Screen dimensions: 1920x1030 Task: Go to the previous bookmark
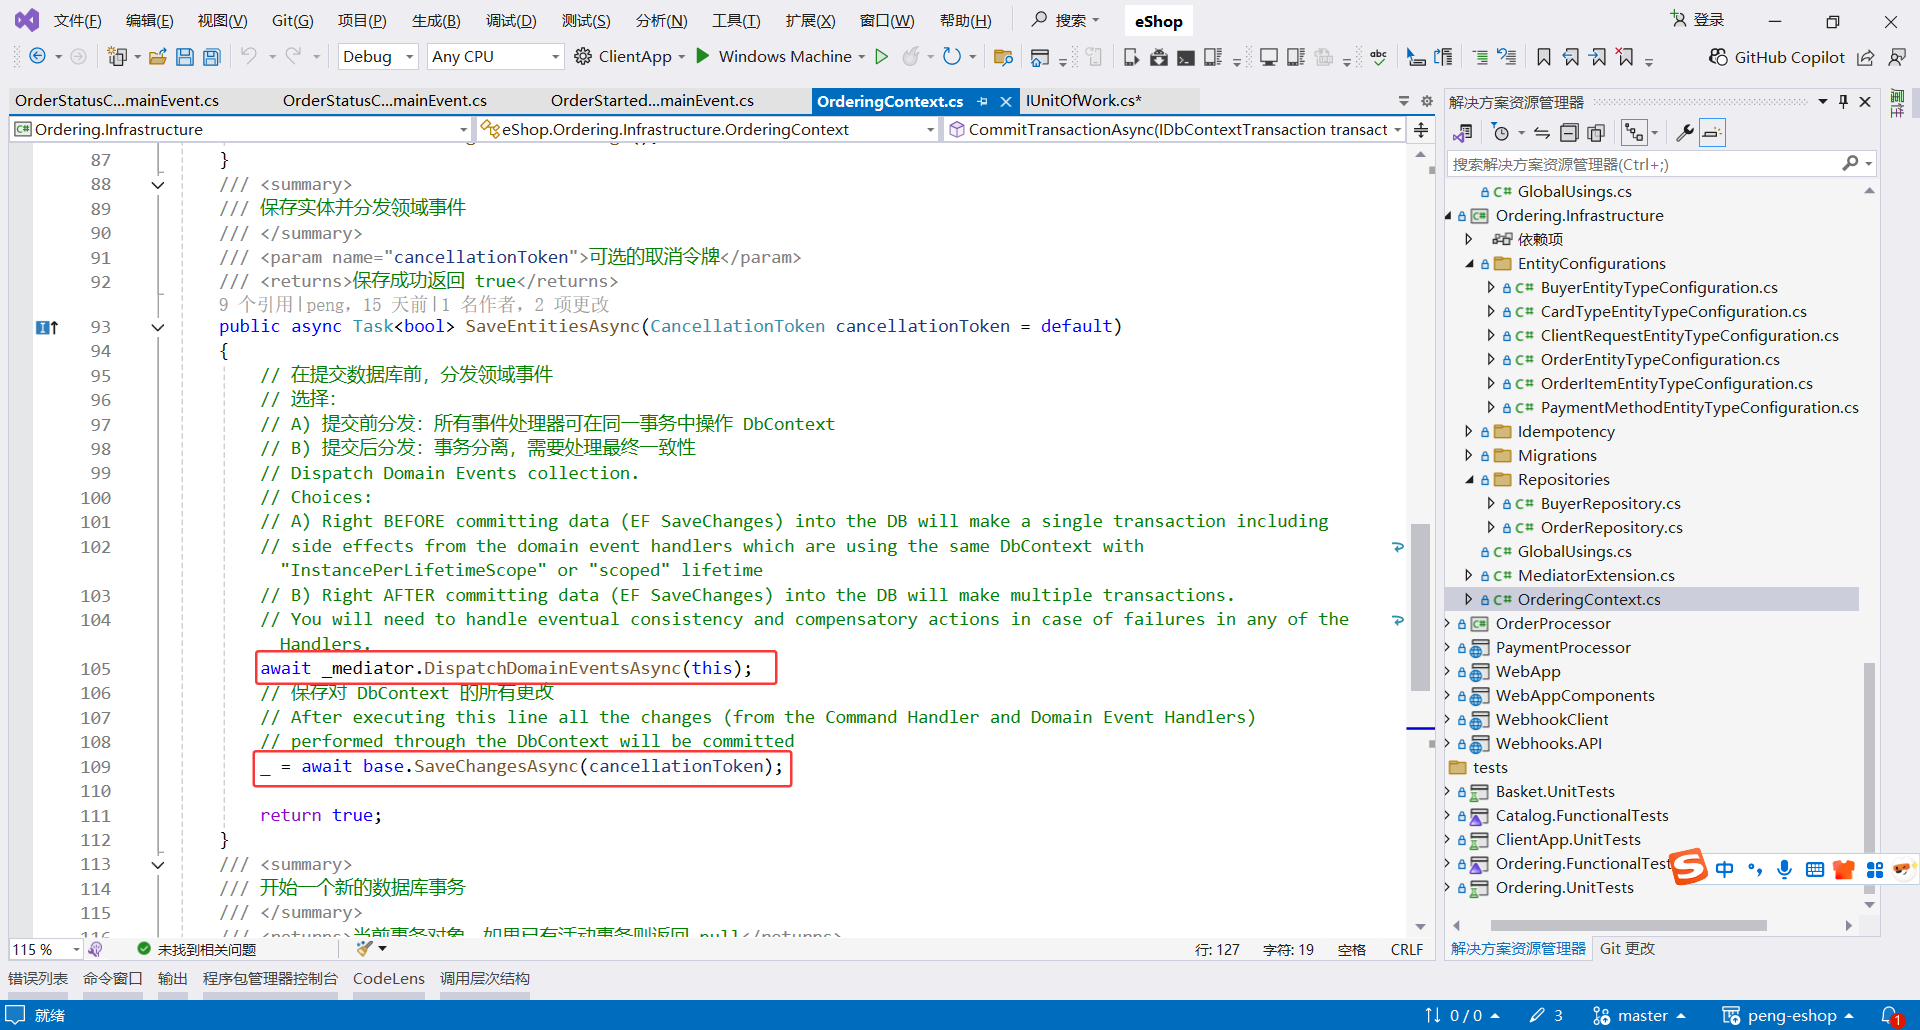coord(1571,57)
